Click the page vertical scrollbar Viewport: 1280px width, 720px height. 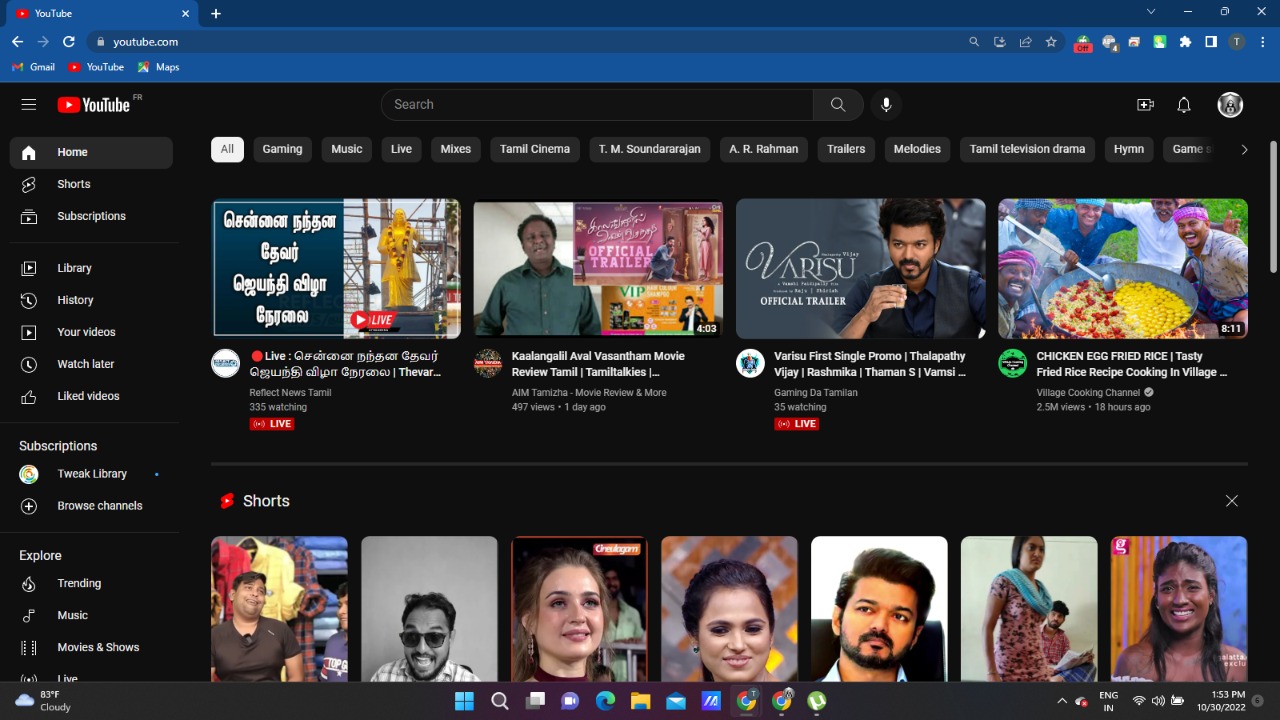click(x=1273, y=205)
